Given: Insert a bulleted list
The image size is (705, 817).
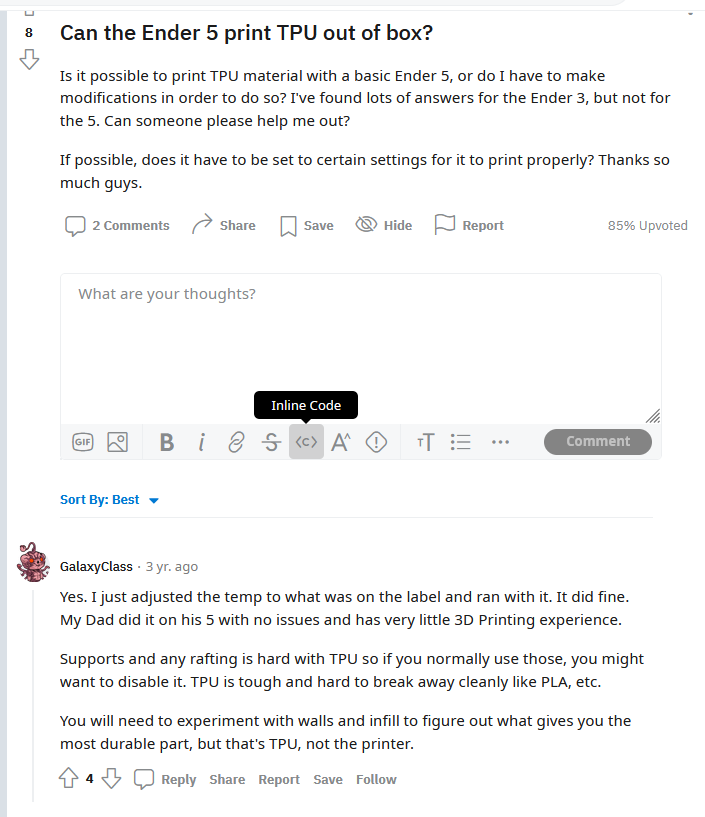Looking at the screenshot, I should tap(460, 442).
